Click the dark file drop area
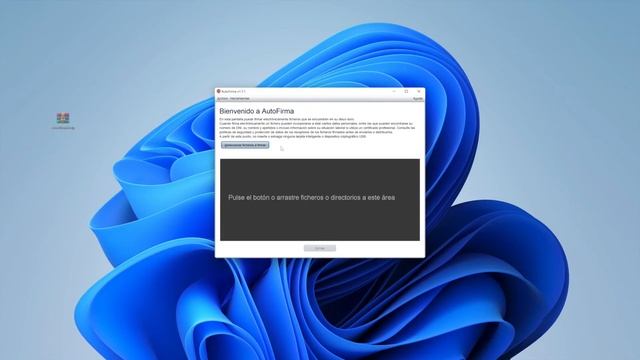 (x=320, y=200)
